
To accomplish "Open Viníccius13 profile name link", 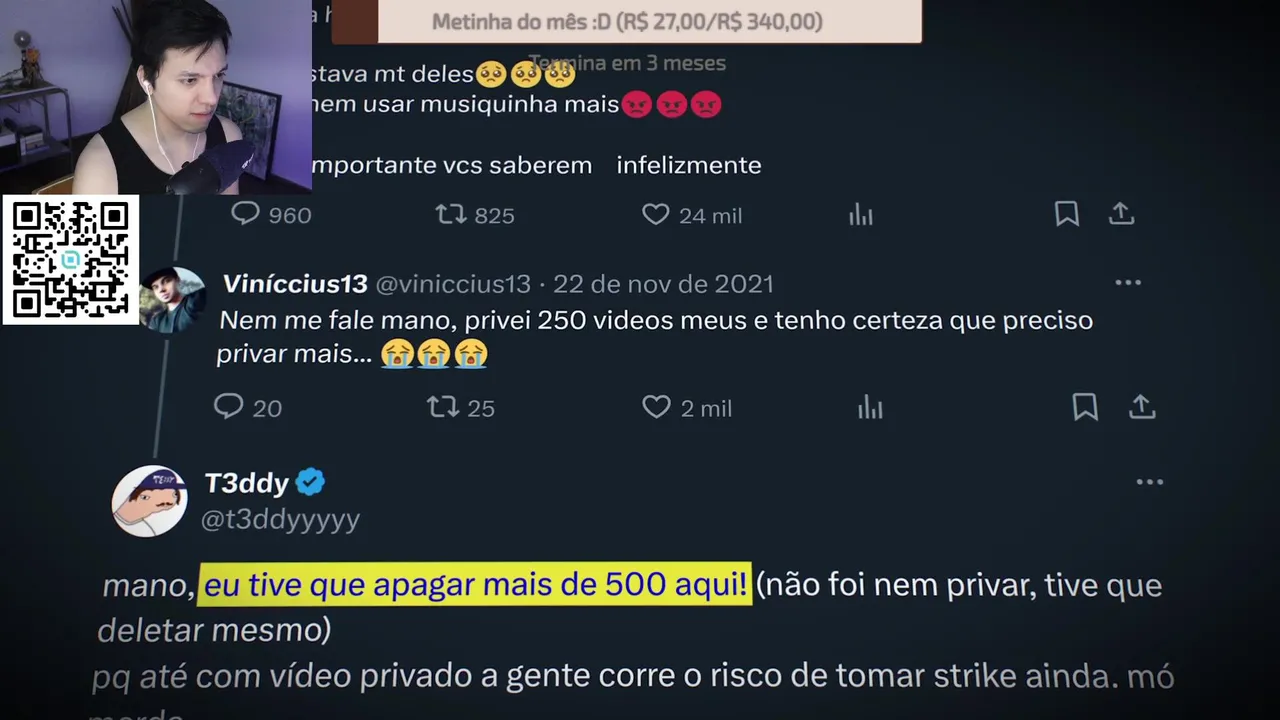I will [295, 284].
